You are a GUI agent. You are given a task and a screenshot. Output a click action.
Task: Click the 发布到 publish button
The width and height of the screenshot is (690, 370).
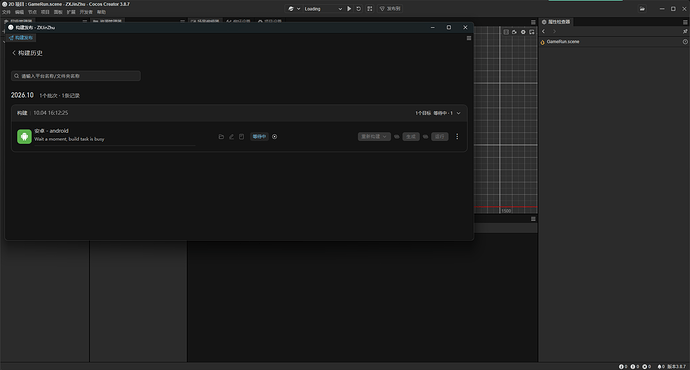tap(390, 9)
